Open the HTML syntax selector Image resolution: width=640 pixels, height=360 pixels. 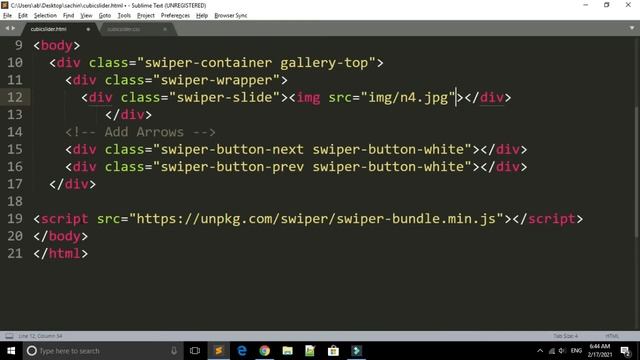(x=612, y=336)
